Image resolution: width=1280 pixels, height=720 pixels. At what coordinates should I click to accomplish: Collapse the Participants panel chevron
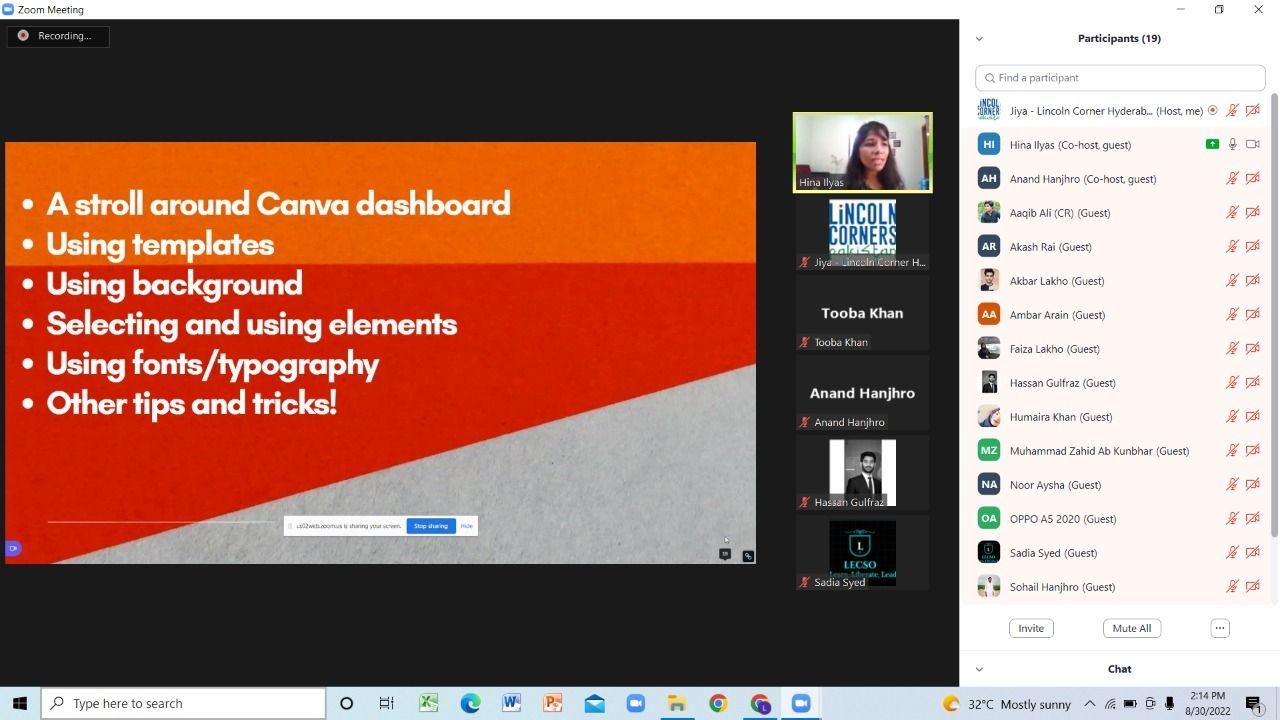click(979, 39)
